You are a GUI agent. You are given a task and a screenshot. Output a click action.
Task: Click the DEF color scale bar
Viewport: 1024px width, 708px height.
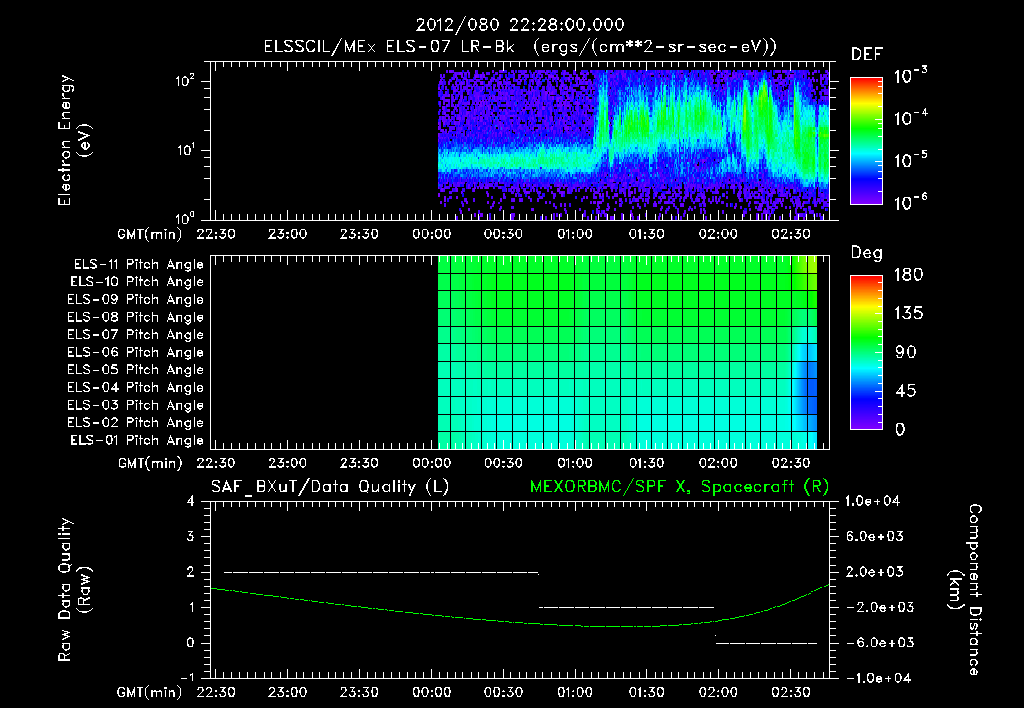pyautogui.click(x=866, y=140)
